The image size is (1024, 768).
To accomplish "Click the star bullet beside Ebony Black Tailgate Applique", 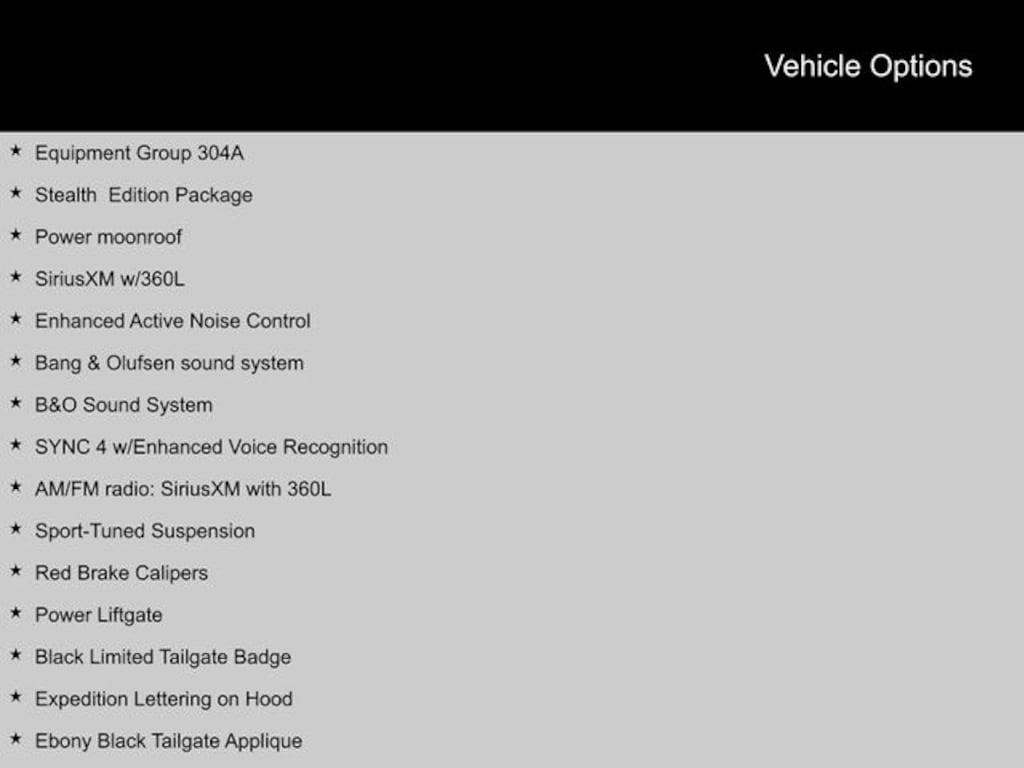I will tap(15, 740).
